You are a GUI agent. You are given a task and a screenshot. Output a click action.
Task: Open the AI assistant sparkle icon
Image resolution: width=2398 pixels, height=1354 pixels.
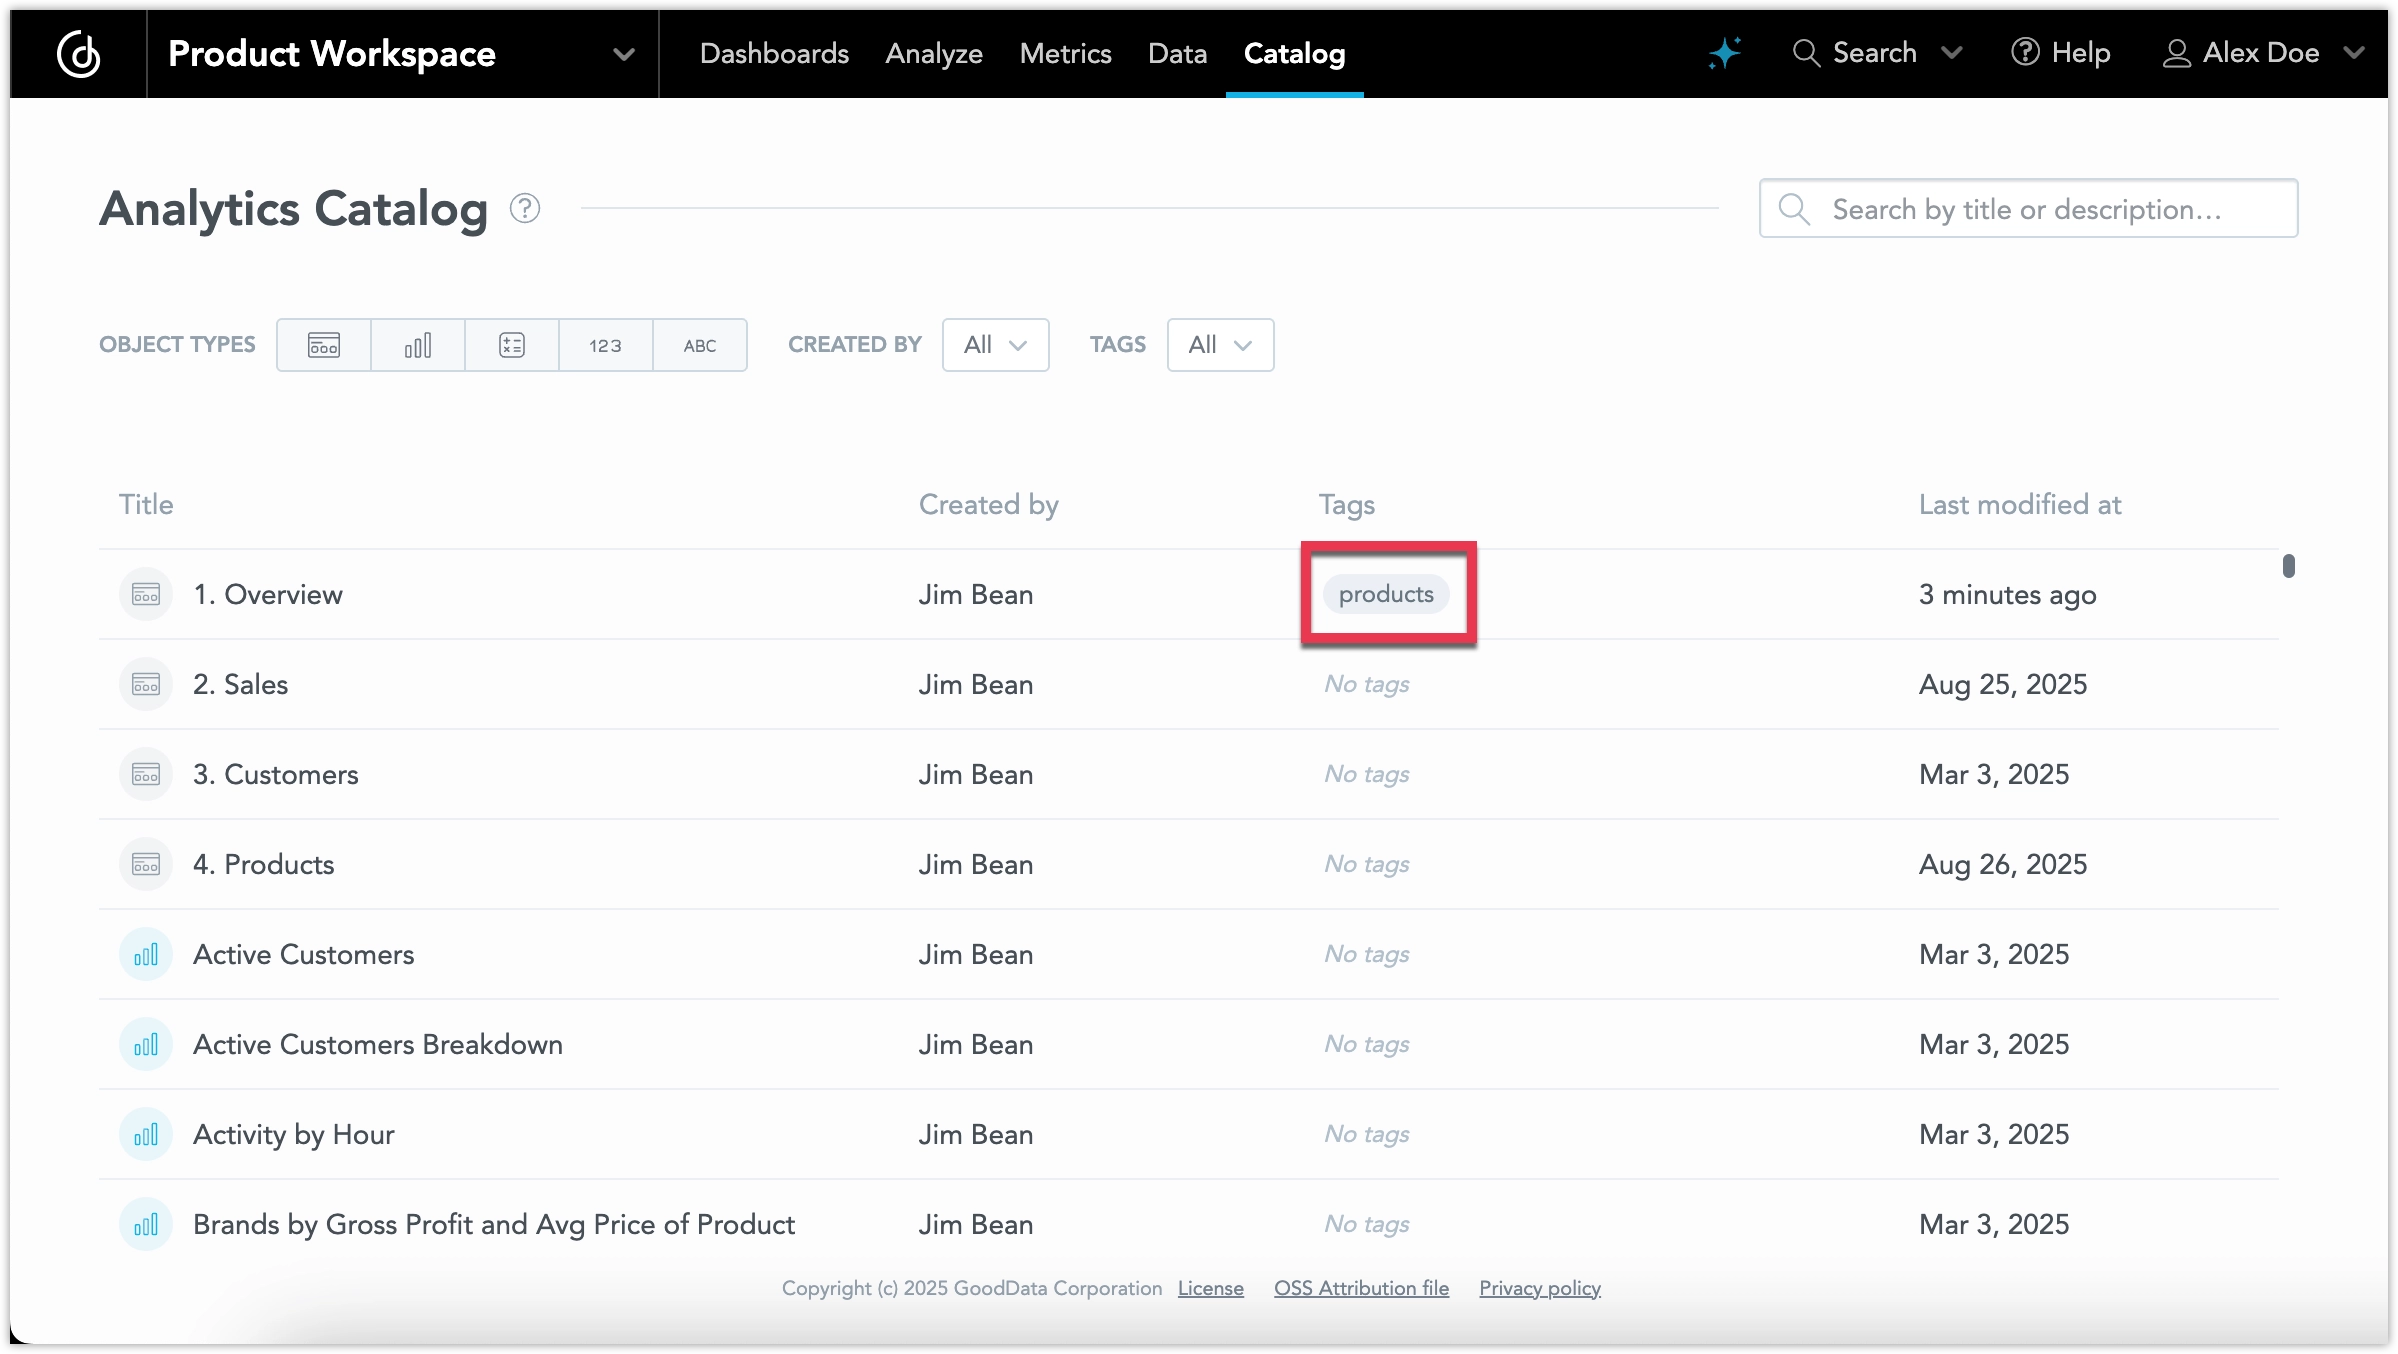pyautogui.click(x=1725, y=53)
